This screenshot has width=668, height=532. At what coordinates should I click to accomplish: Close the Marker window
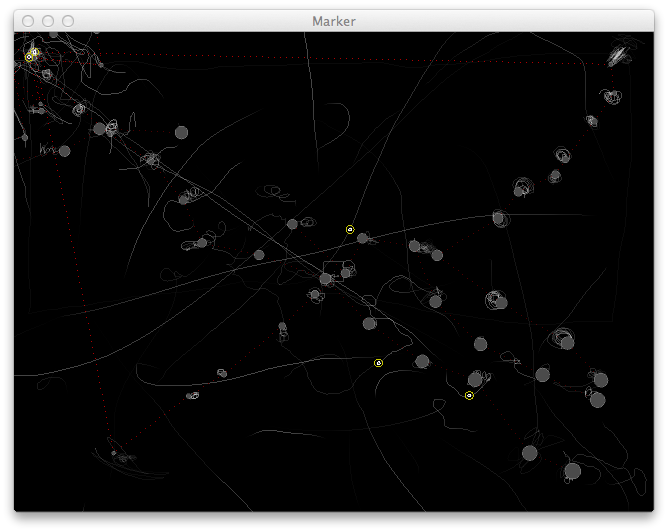click(28, 21)
